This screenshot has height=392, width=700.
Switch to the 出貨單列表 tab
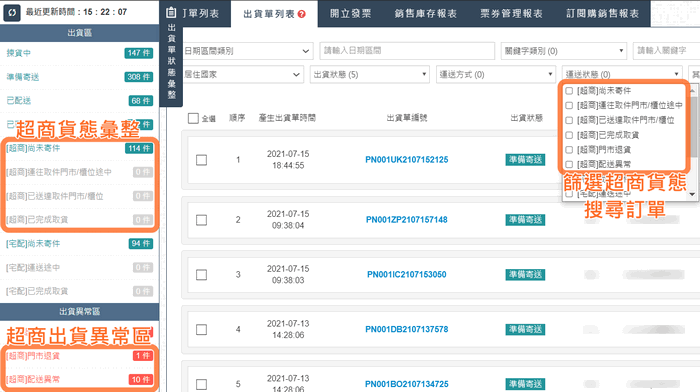(274, 14)
